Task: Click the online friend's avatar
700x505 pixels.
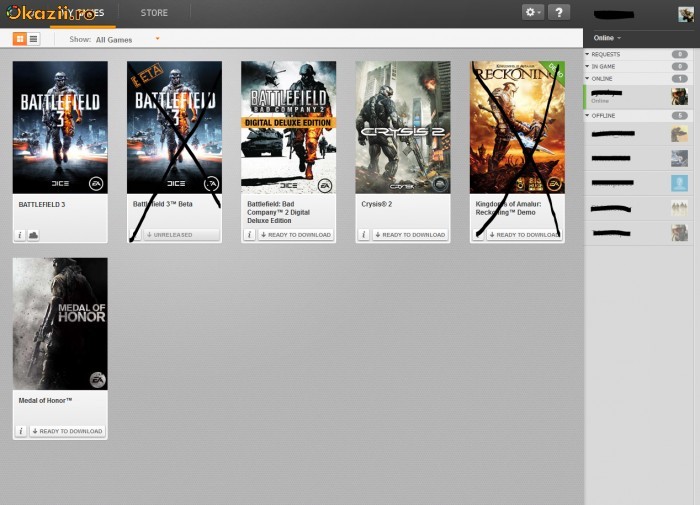Action: [679, 96]
